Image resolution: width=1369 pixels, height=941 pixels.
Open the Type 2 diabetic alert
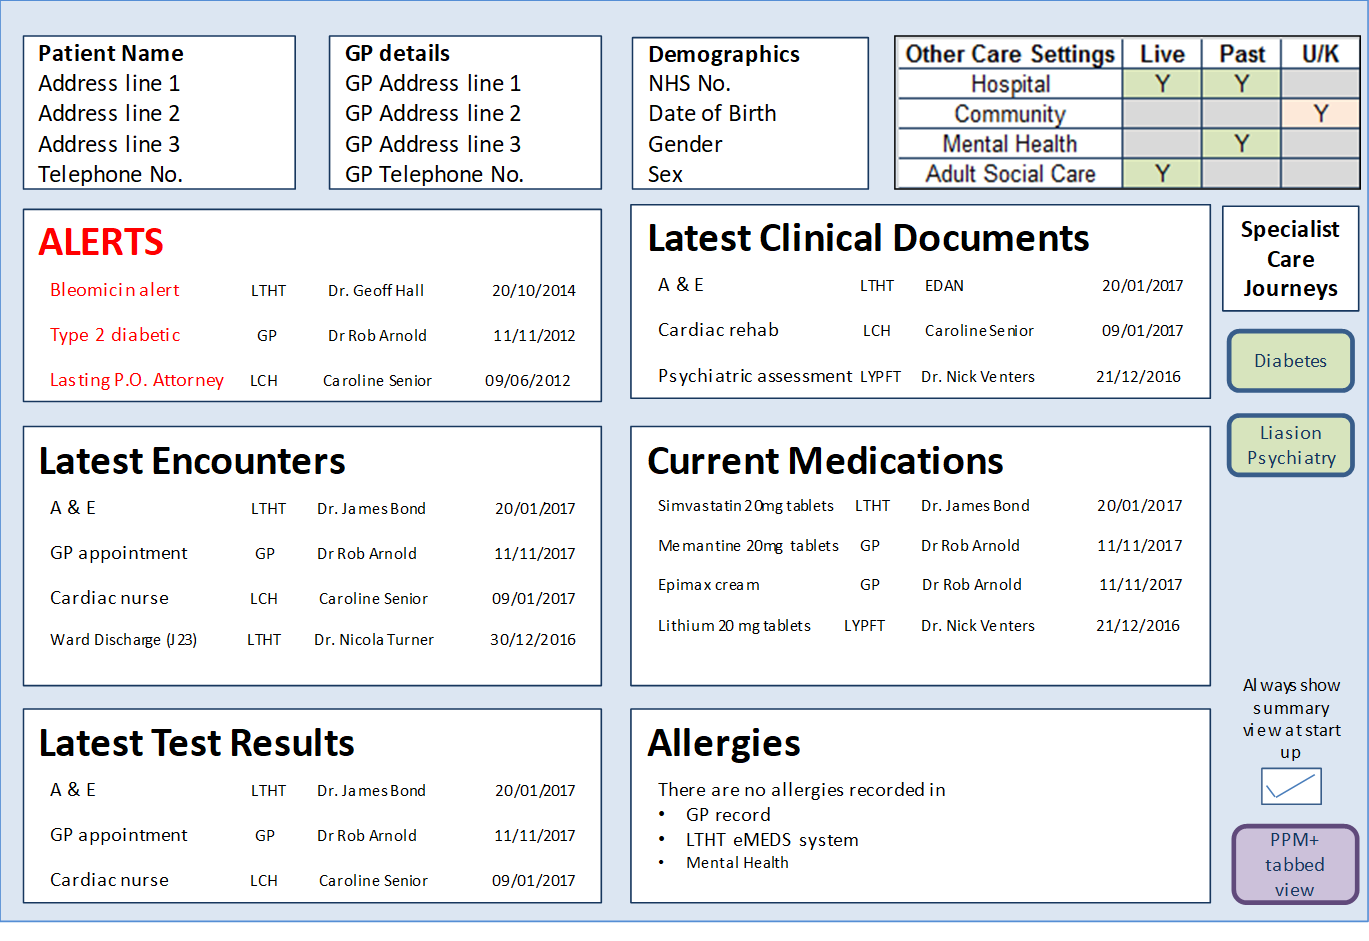[x=115, y=335]
